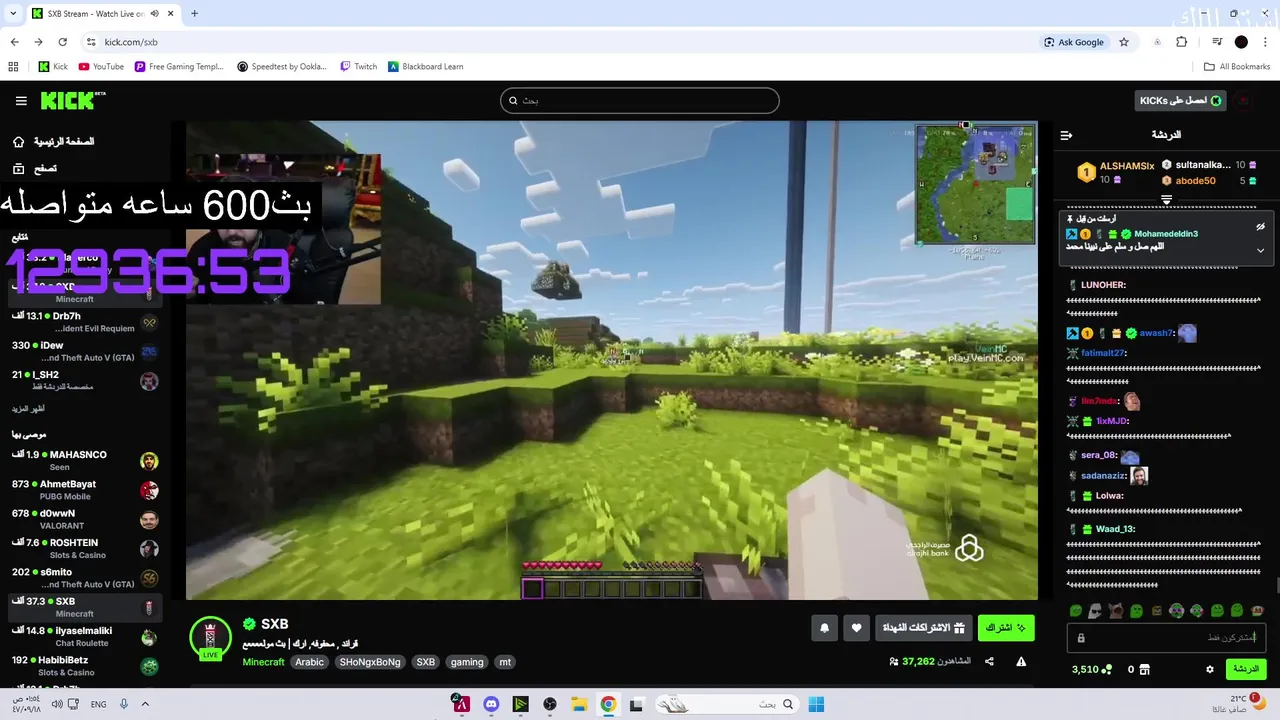Image resolution: width=1280 pixels, height=720 pixels.
Task: Open Discord from the taskbar
Action: coord(491,704)
